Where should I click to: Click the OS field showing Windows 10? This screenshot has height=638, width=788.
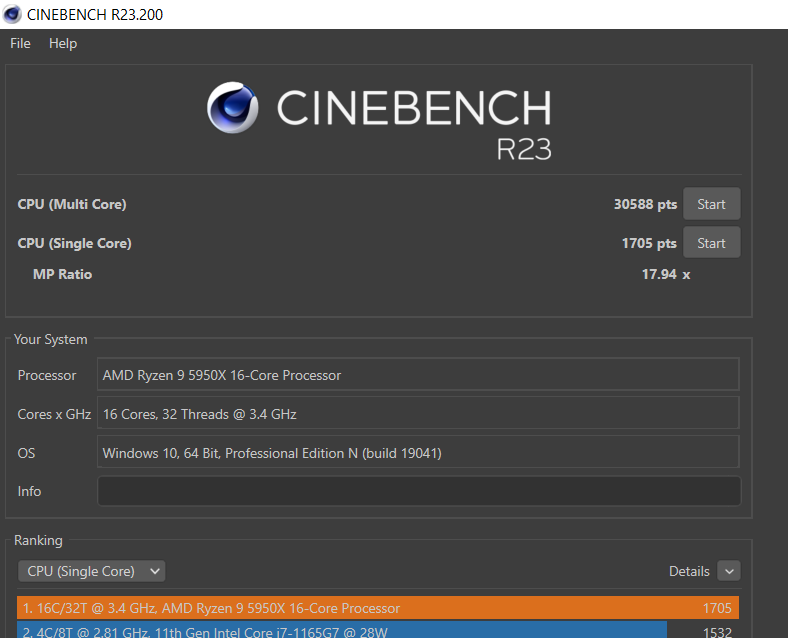pyautogui.click(x=418, y=453)
